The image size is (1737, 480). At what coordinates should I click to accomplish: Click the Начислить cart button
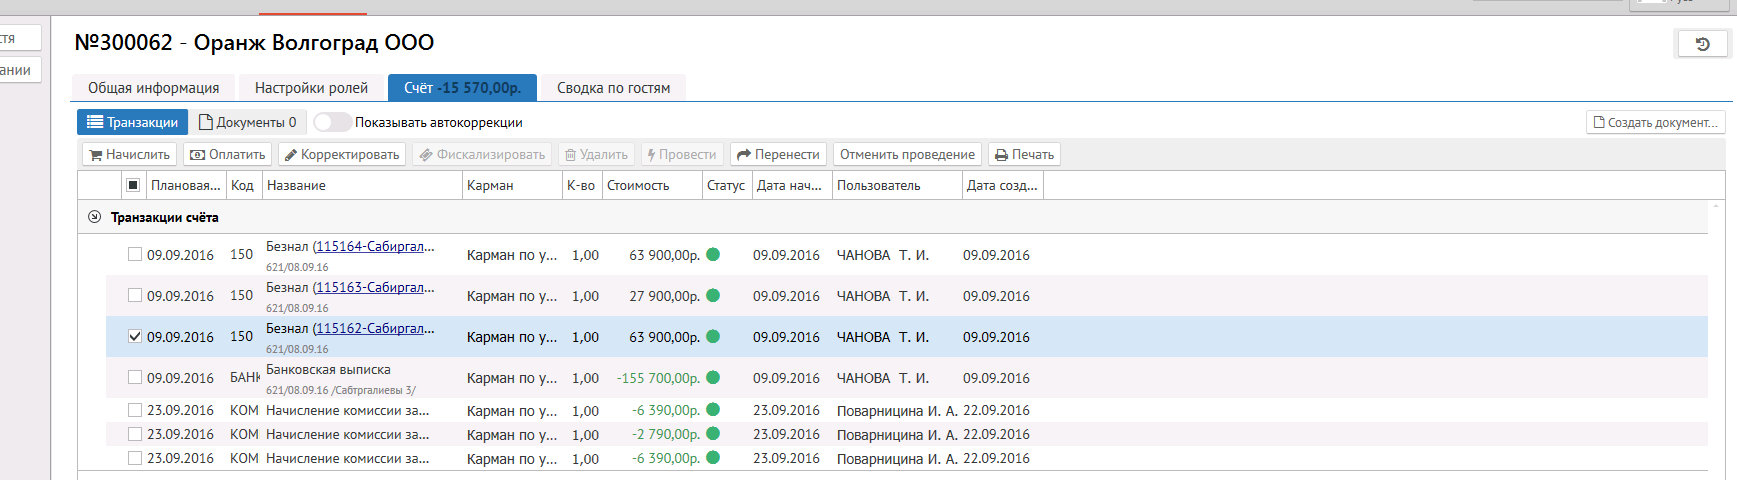click(x=129, y=155)
